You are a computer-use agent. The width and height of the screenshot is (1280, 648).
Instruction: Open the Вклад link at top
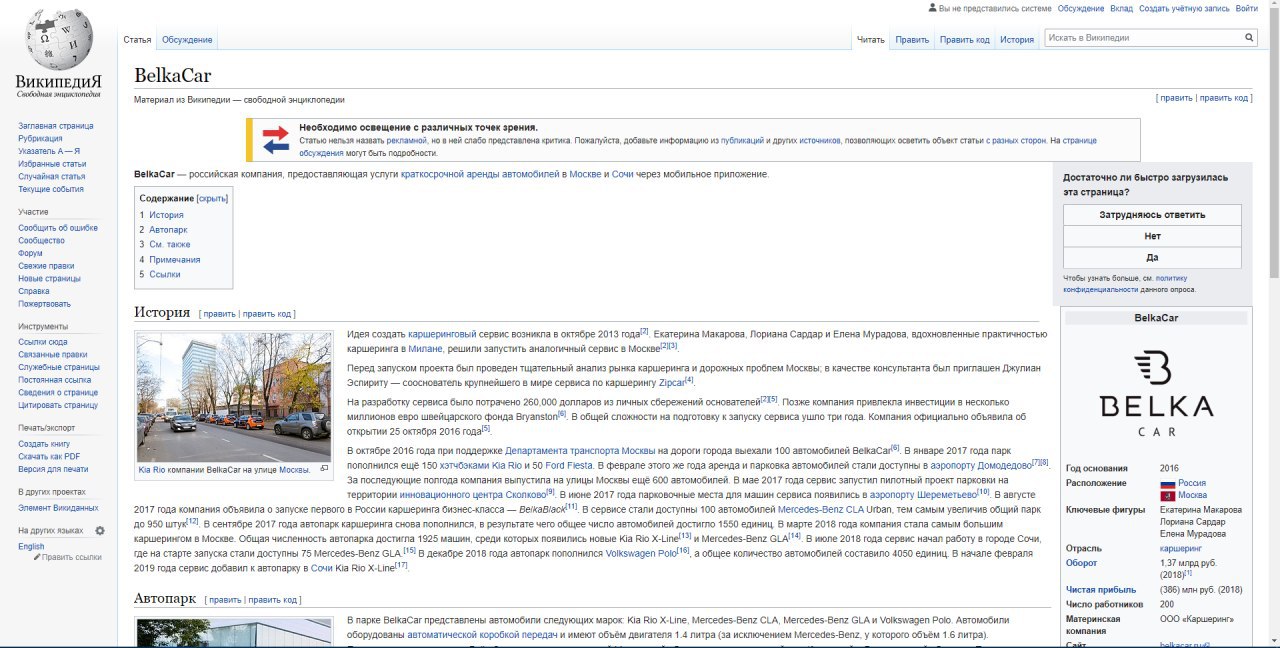tap(1122, 8)
